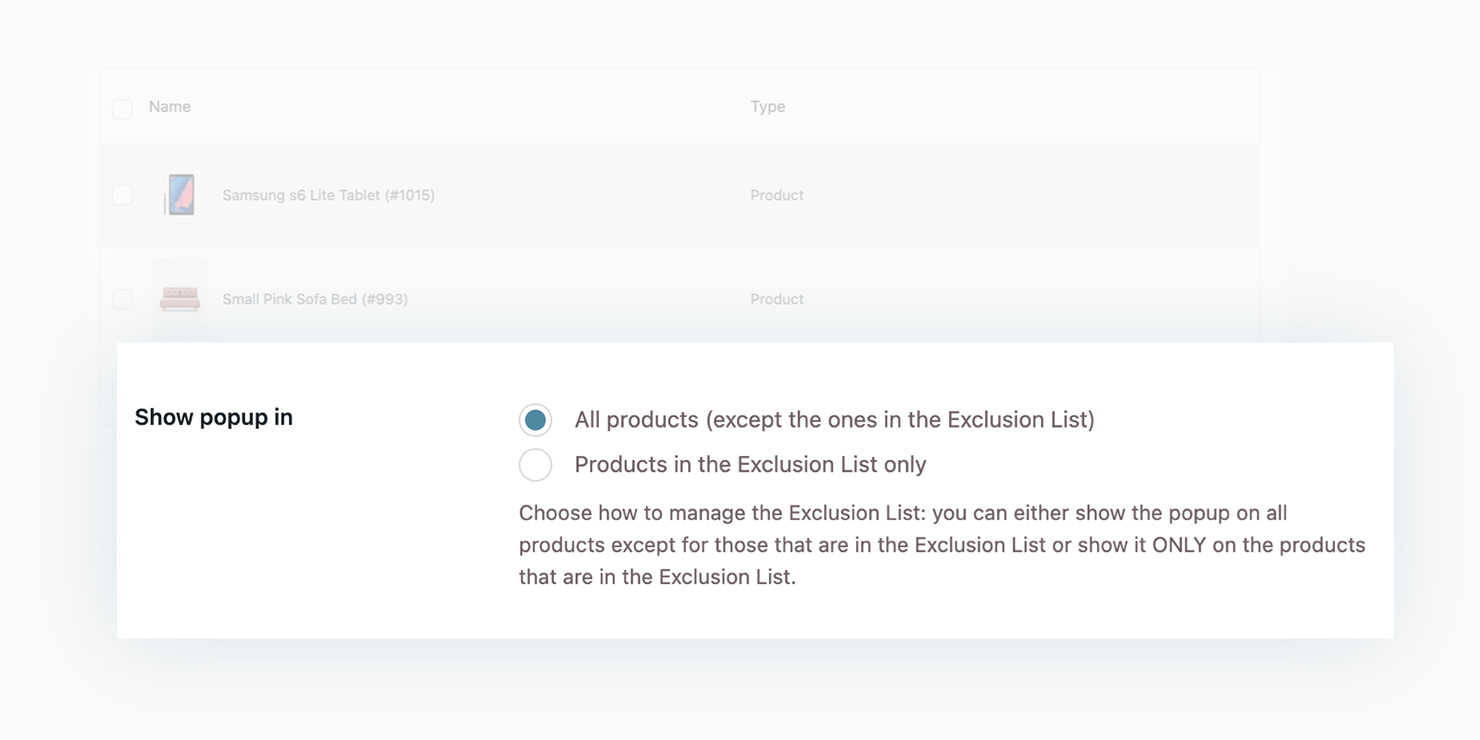This screenshot has height=740, width=1480.
Task: Open the Small Pink Sofa Bed (#993) name link
Action: 315,299
